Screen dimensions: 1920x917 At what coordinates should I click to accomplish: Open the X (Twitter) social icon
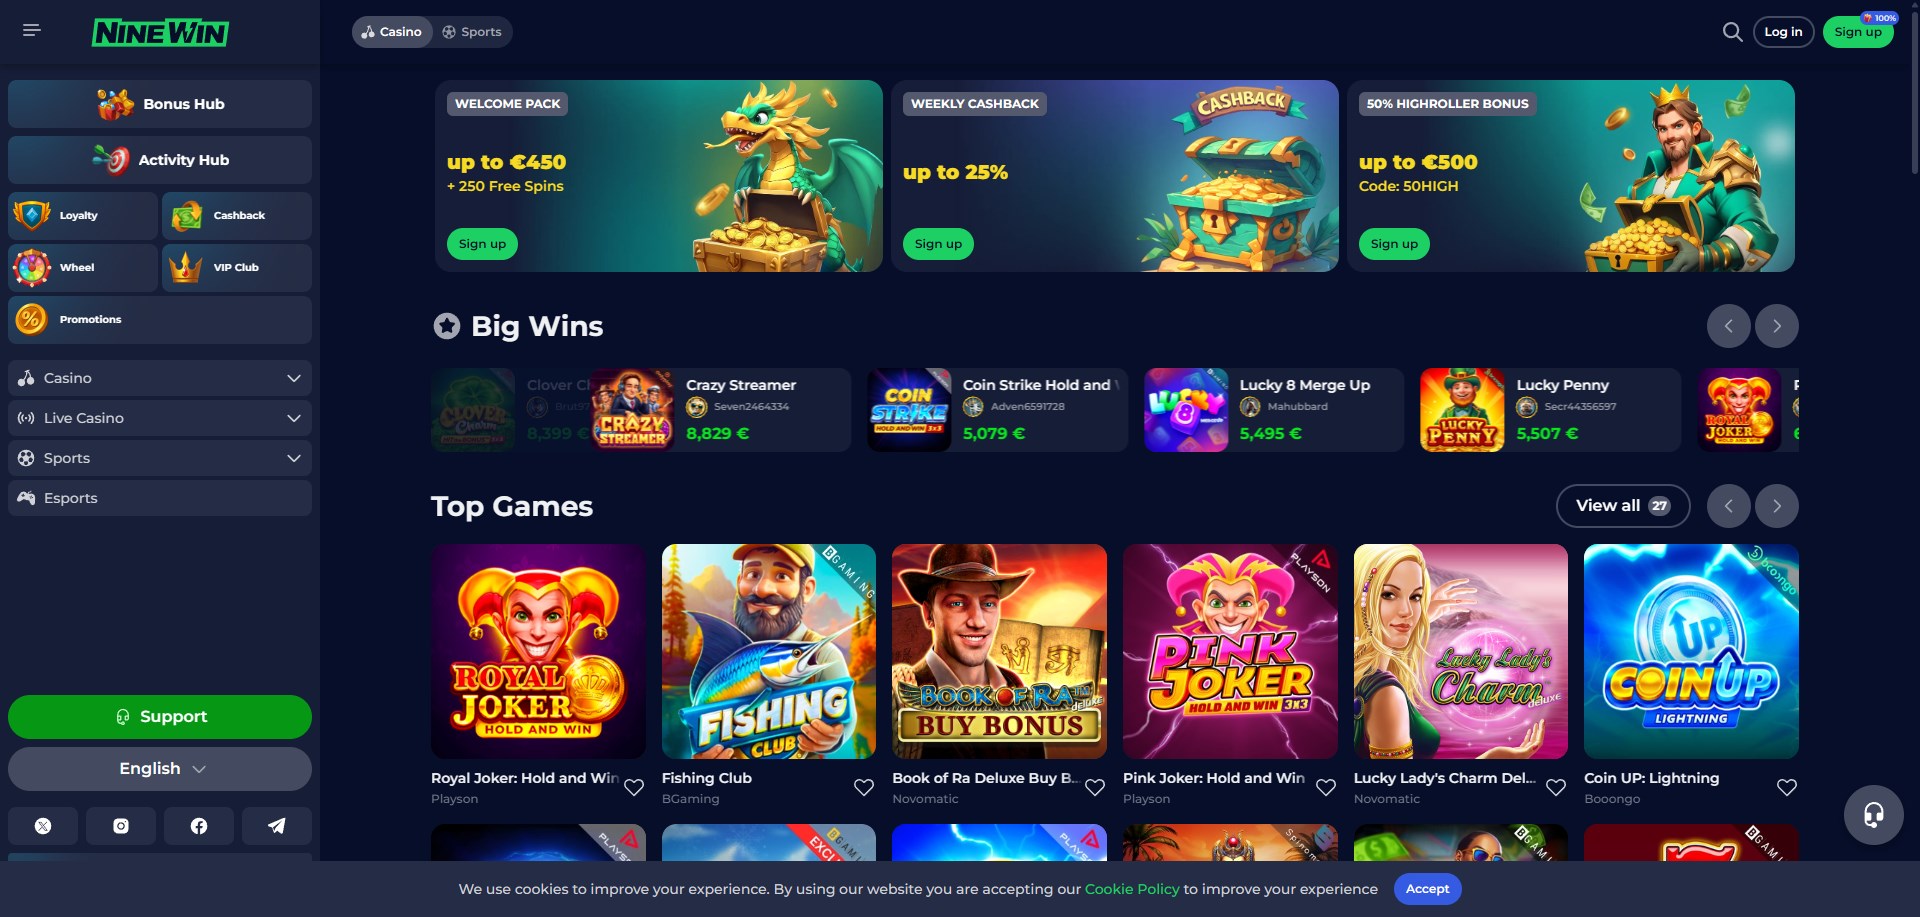[x=43, y=826]
